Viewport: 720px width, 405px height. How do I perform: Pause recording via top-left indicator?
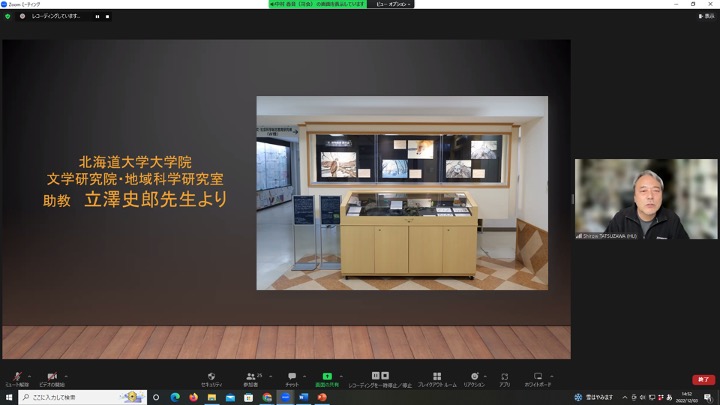pyautogui.click(x=97, y=17)
